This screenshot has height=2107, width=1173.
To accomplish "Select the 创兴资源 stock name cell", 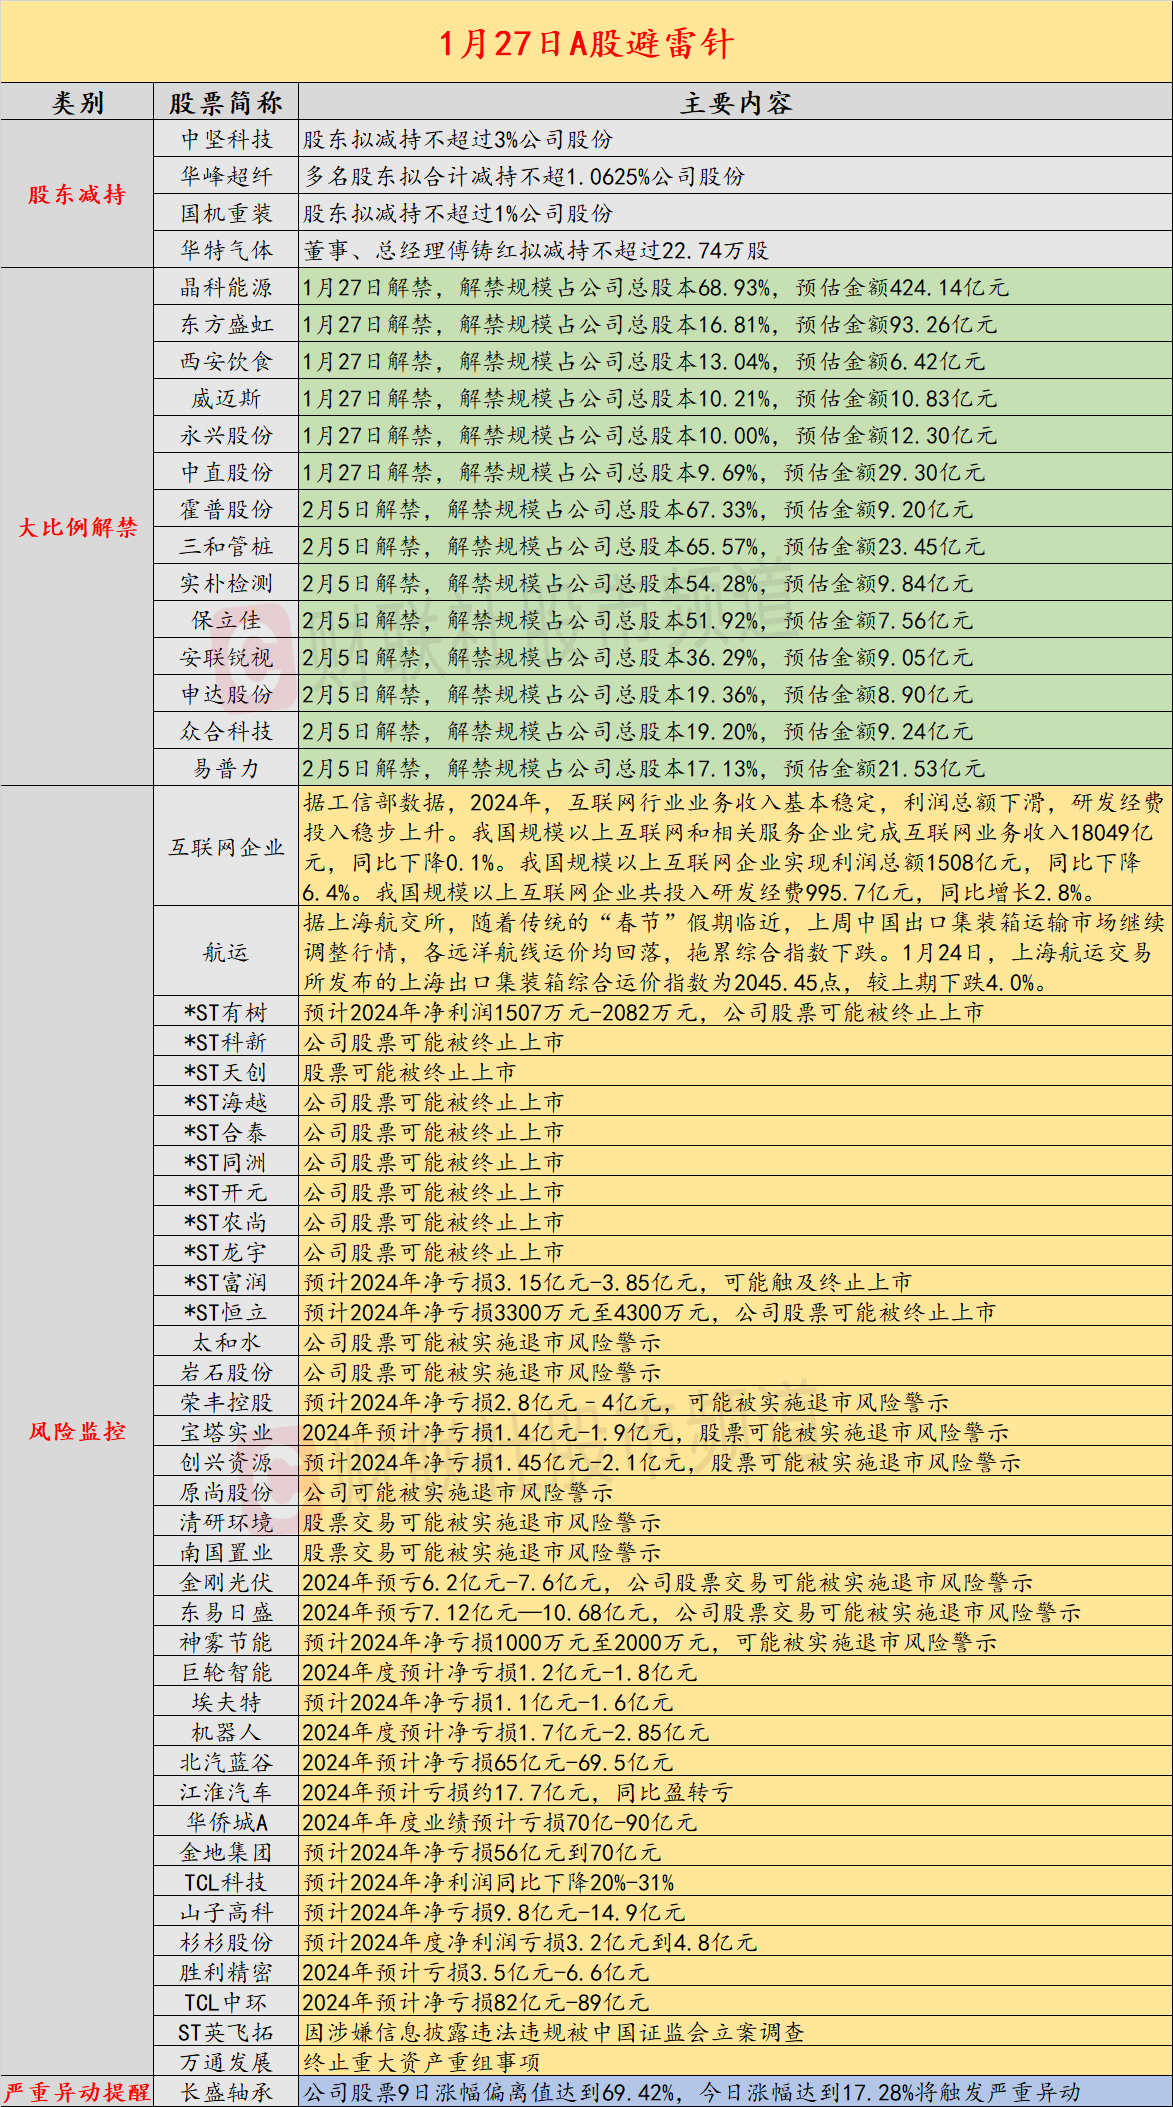I will coord(226,1462).
